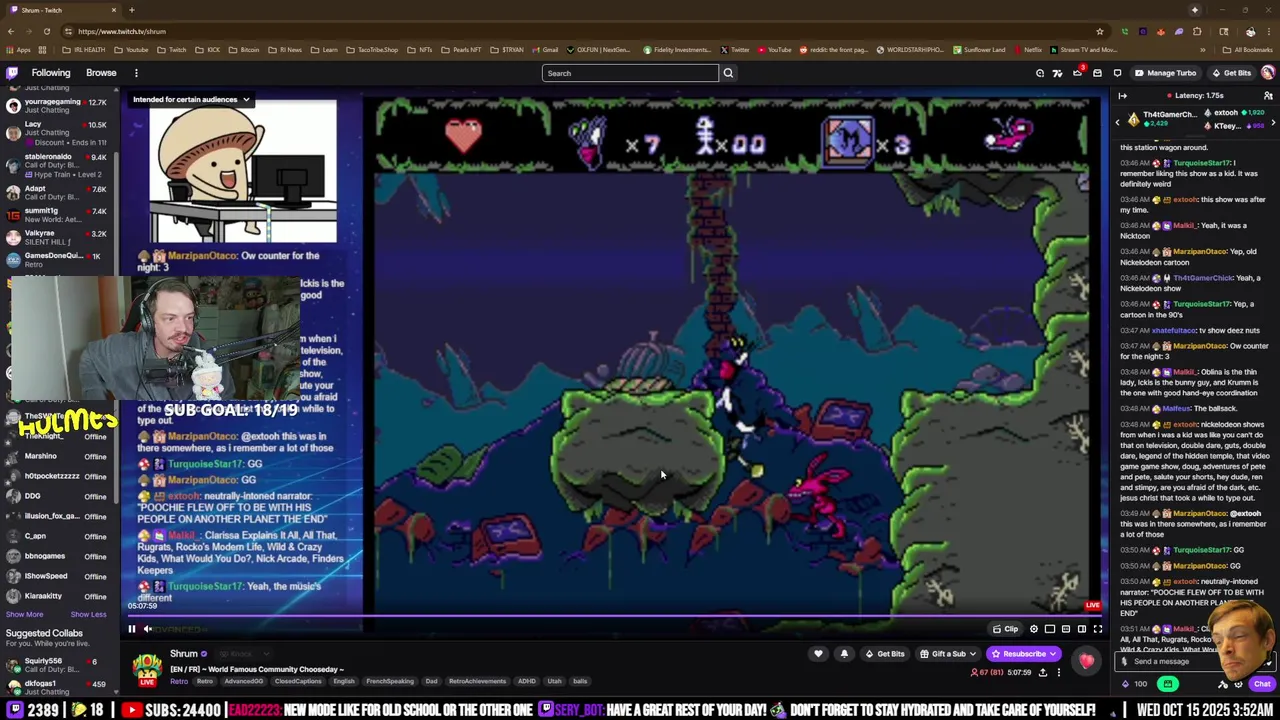Toggle fullscreen mode
Image resolution: width=1280 pixels, height=720 pixels.
(1098, 629)
